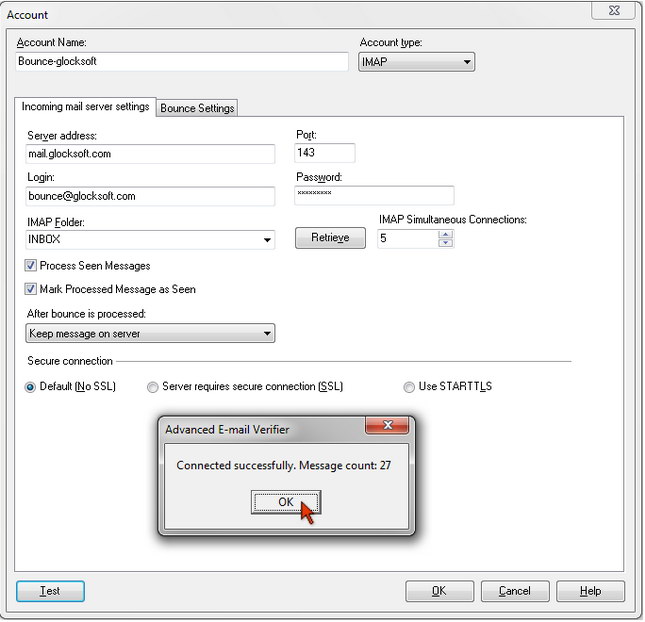645x622 pixels.
Task: Click the Connected successfully message text
Action: pos(283,466)
